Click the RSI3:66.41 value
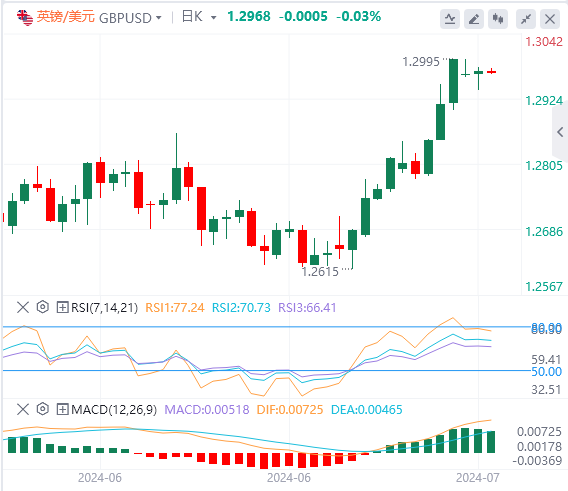The height and width of the screenshot is (491, 568). (x=307, y=308)
